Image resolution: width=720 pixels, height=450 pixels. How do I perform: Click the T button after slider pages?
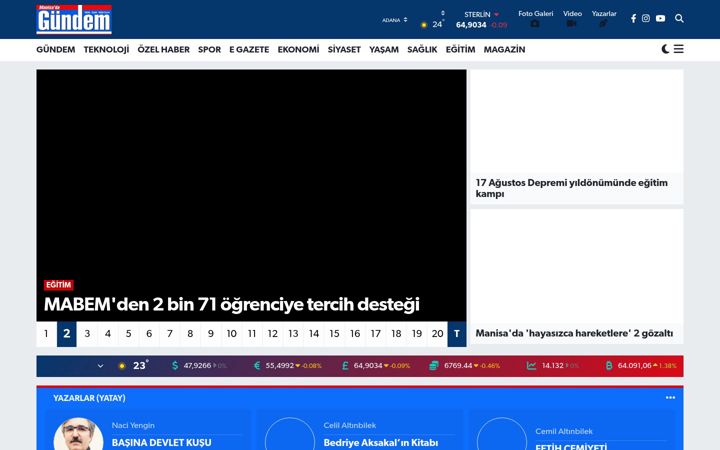coord(457,334)
